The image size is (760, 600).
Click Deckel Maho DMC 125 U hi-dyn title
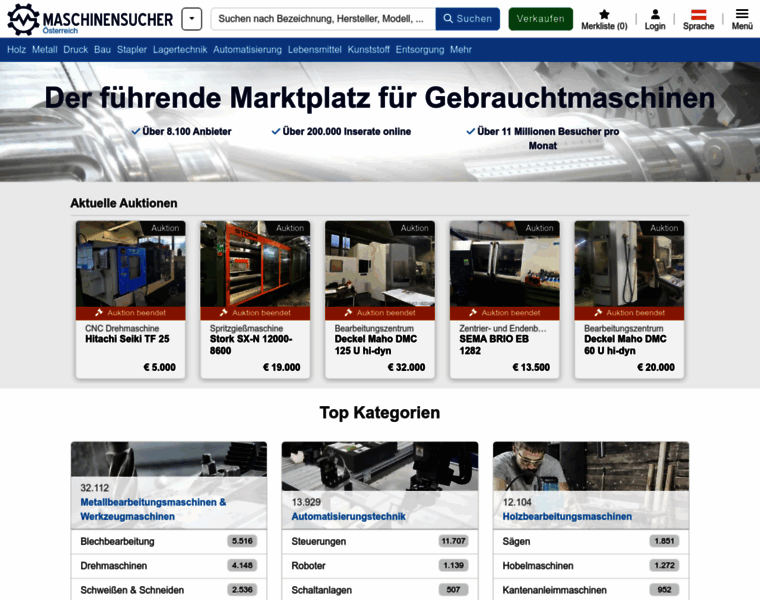point(376,345)
